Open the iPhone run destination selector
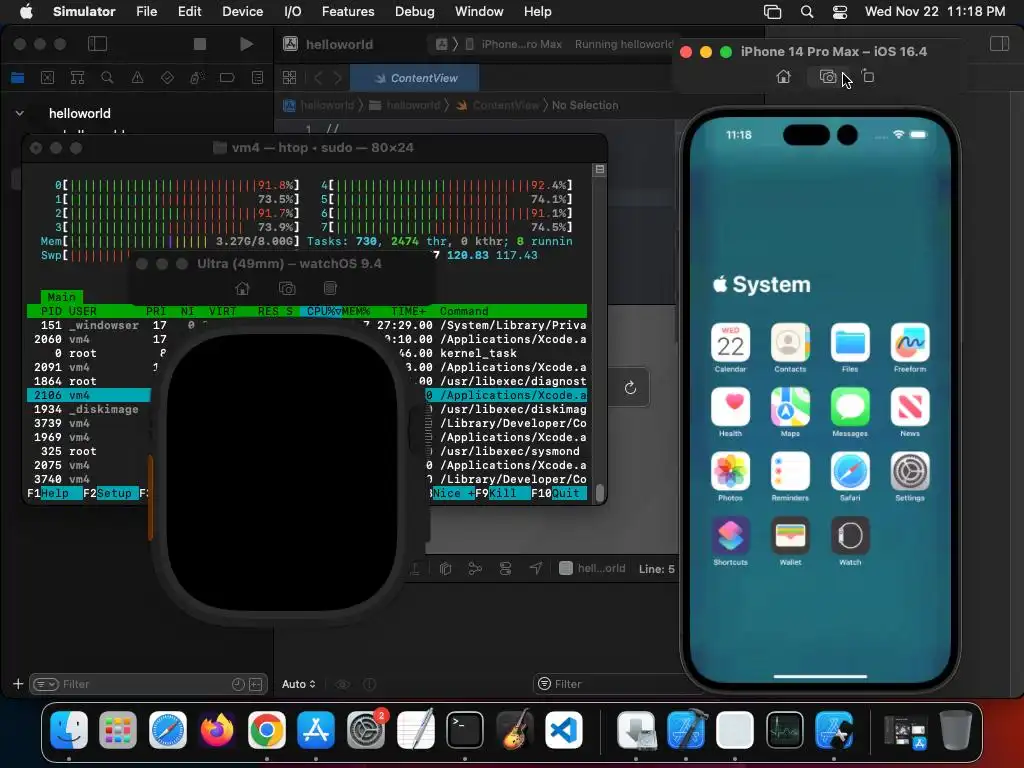This screenshot has height=768, width=1024. (516, 44)
